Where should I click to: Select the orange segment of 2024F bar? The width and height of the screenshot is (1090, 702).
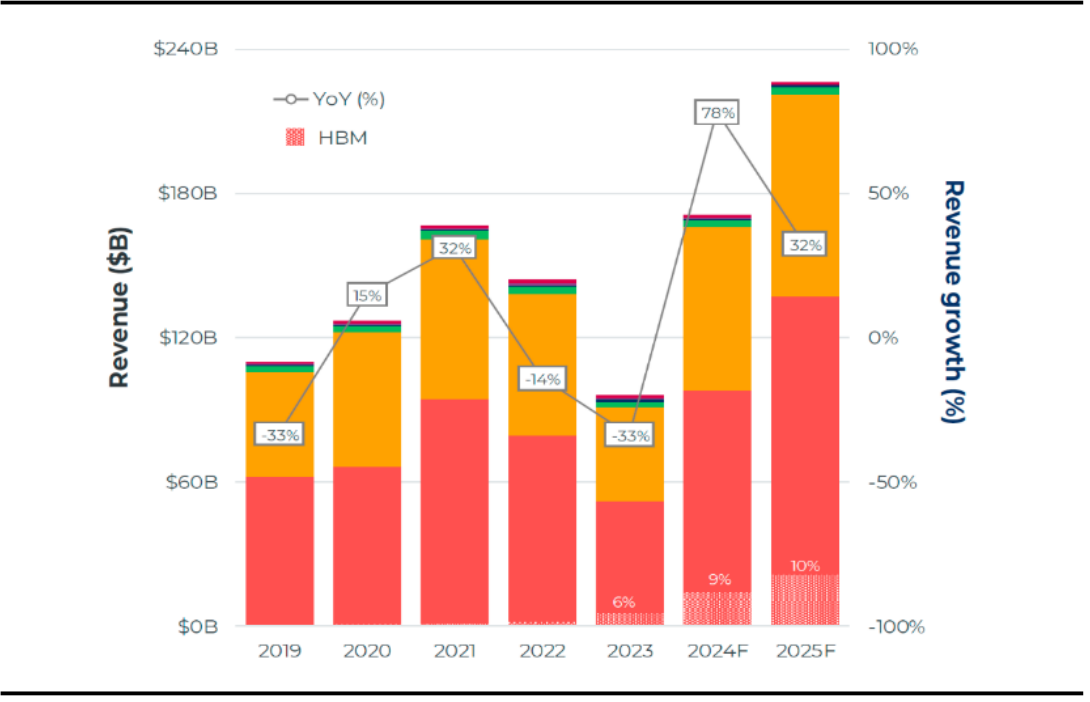(717, 309)
